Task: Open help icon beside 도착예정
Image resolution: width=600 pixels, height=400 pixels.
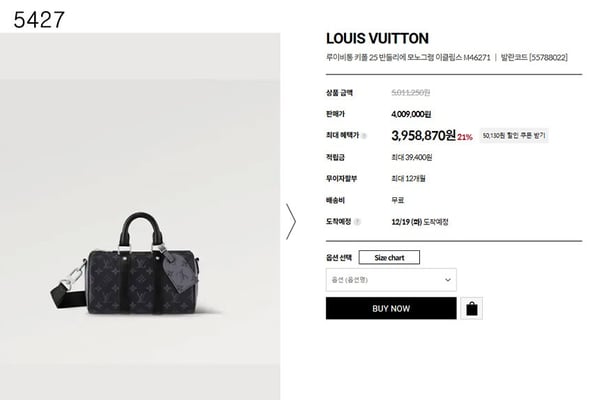Action: (357, 222)
